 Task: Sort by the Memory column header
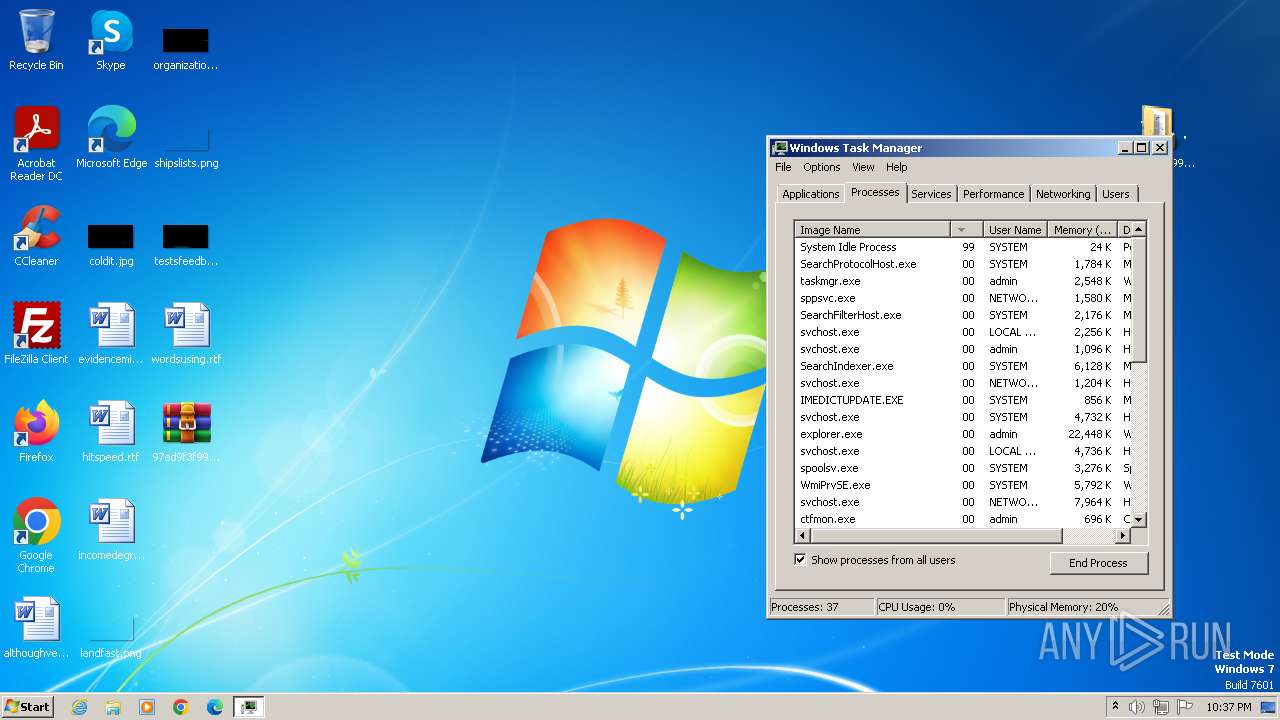click(x=1082, y=230)
